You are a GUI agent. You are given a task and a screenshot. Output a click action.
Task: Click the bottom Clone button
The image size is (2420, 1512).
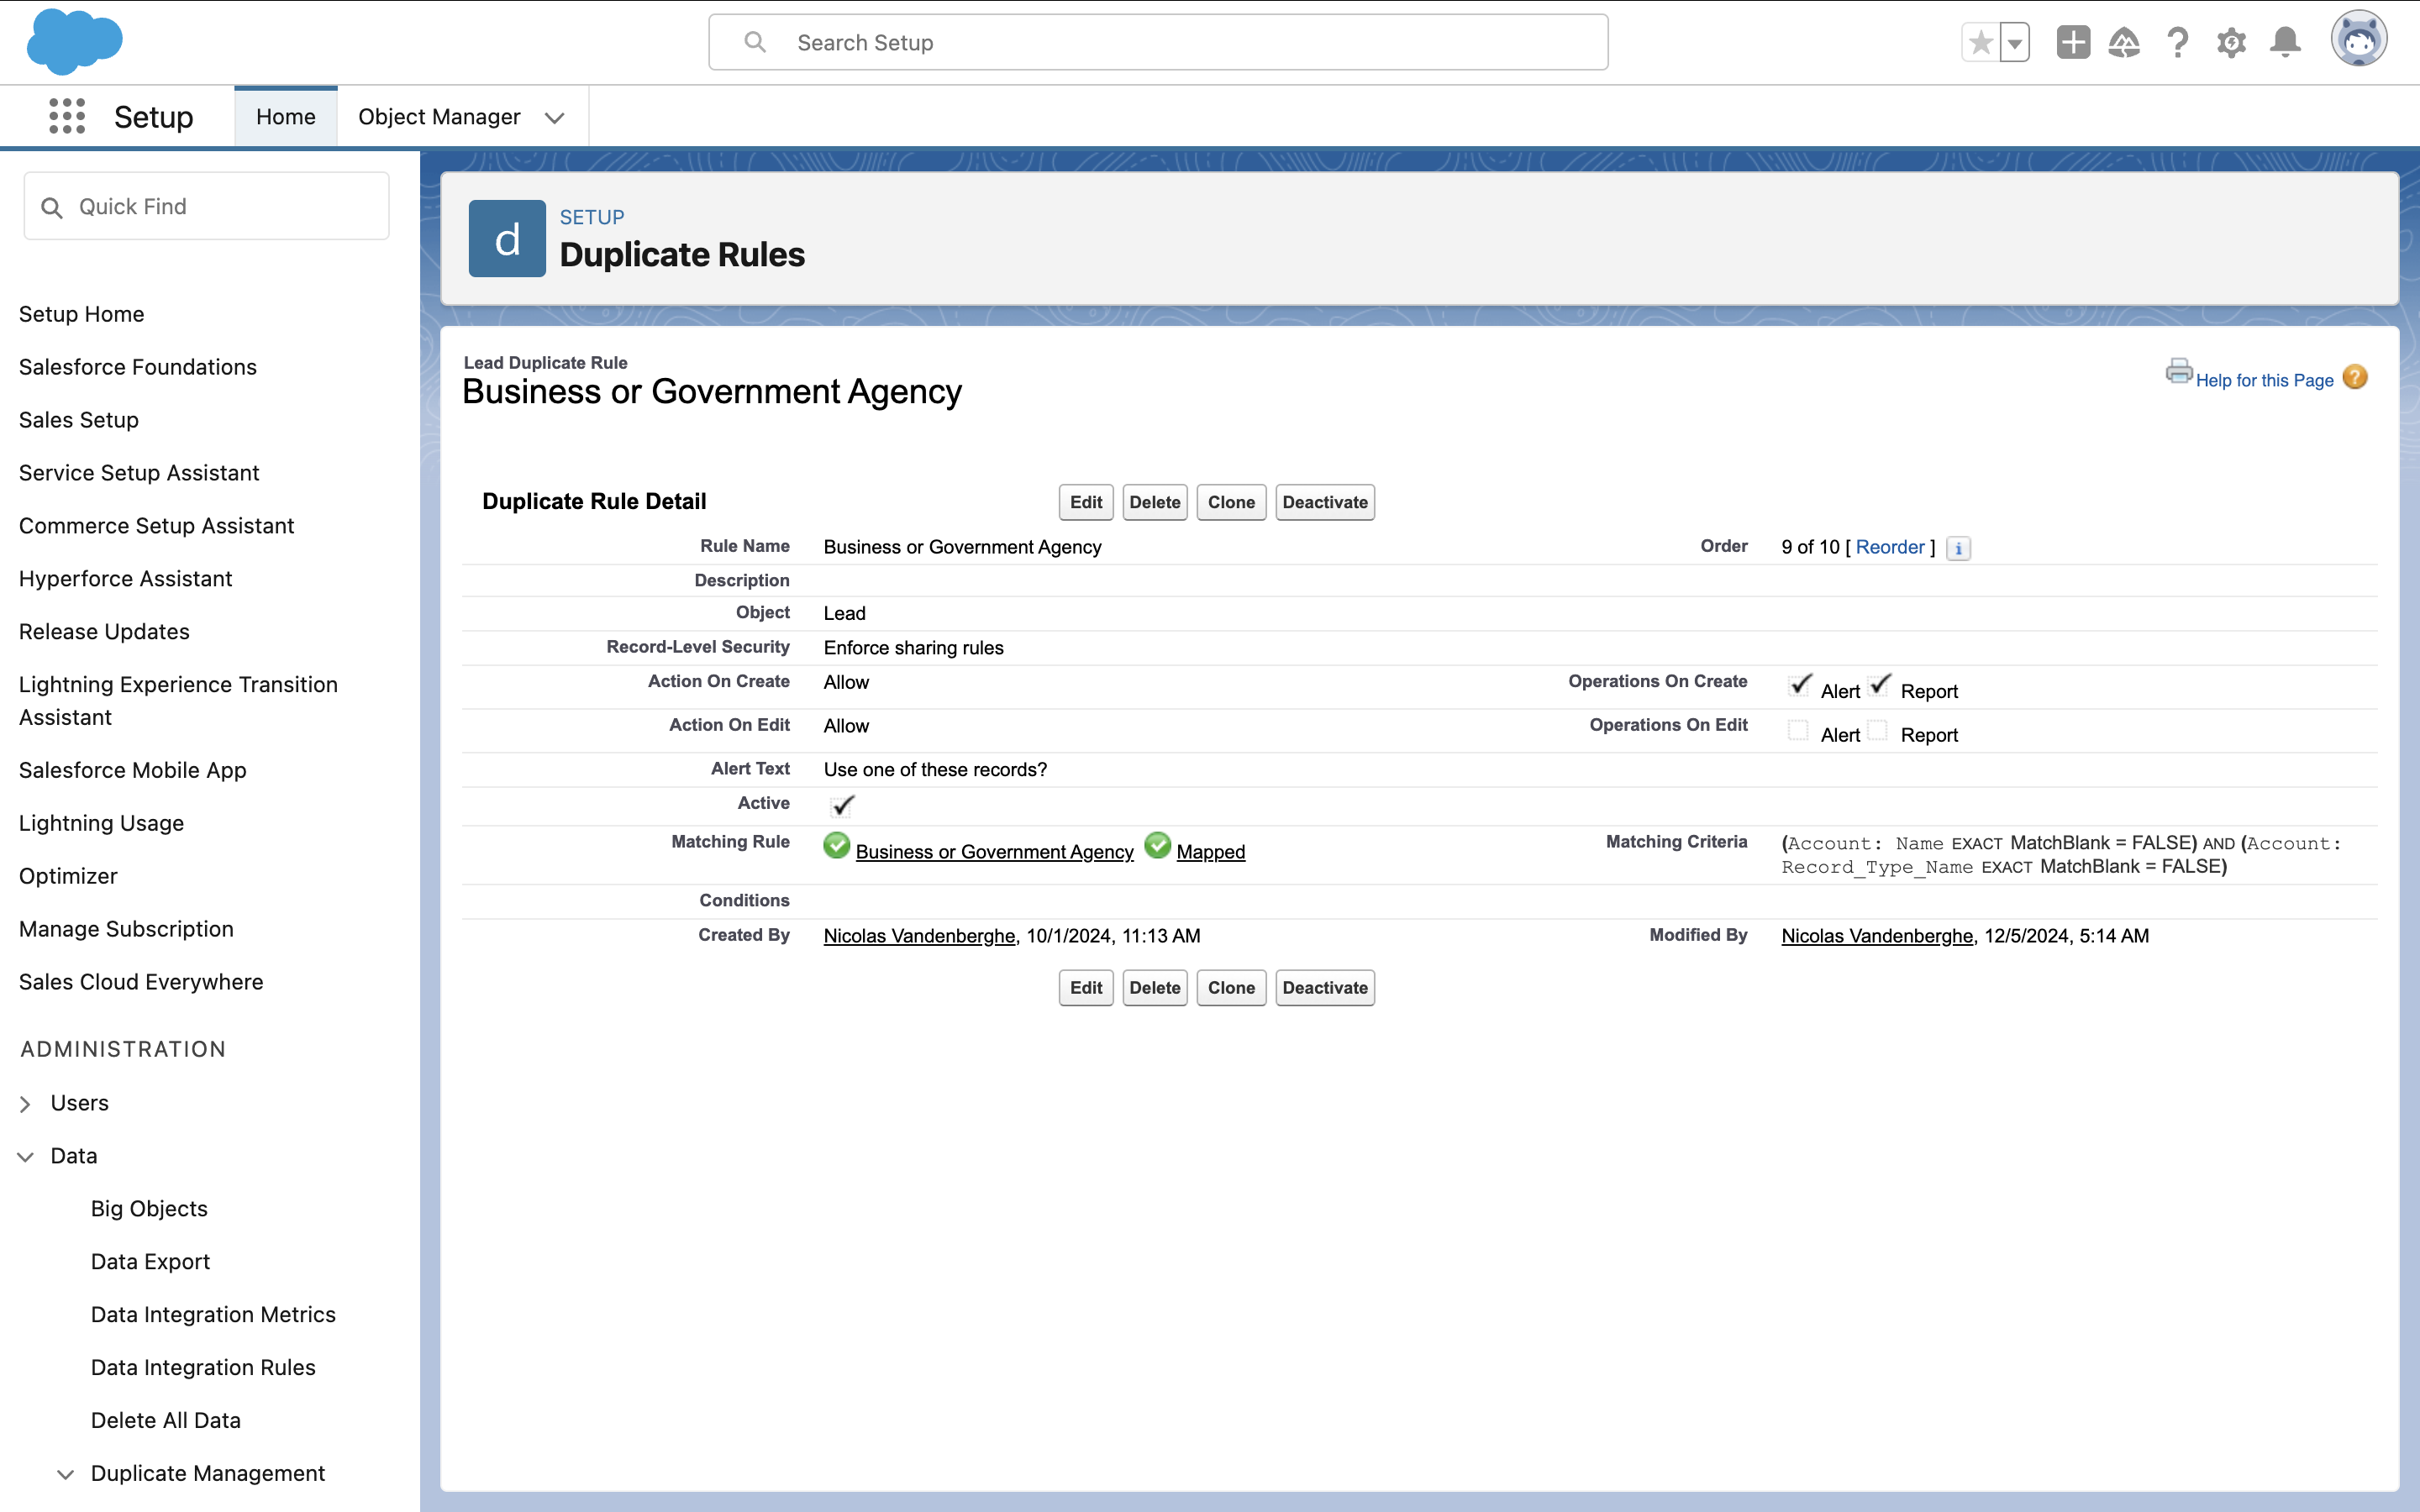coord(1231,988)
